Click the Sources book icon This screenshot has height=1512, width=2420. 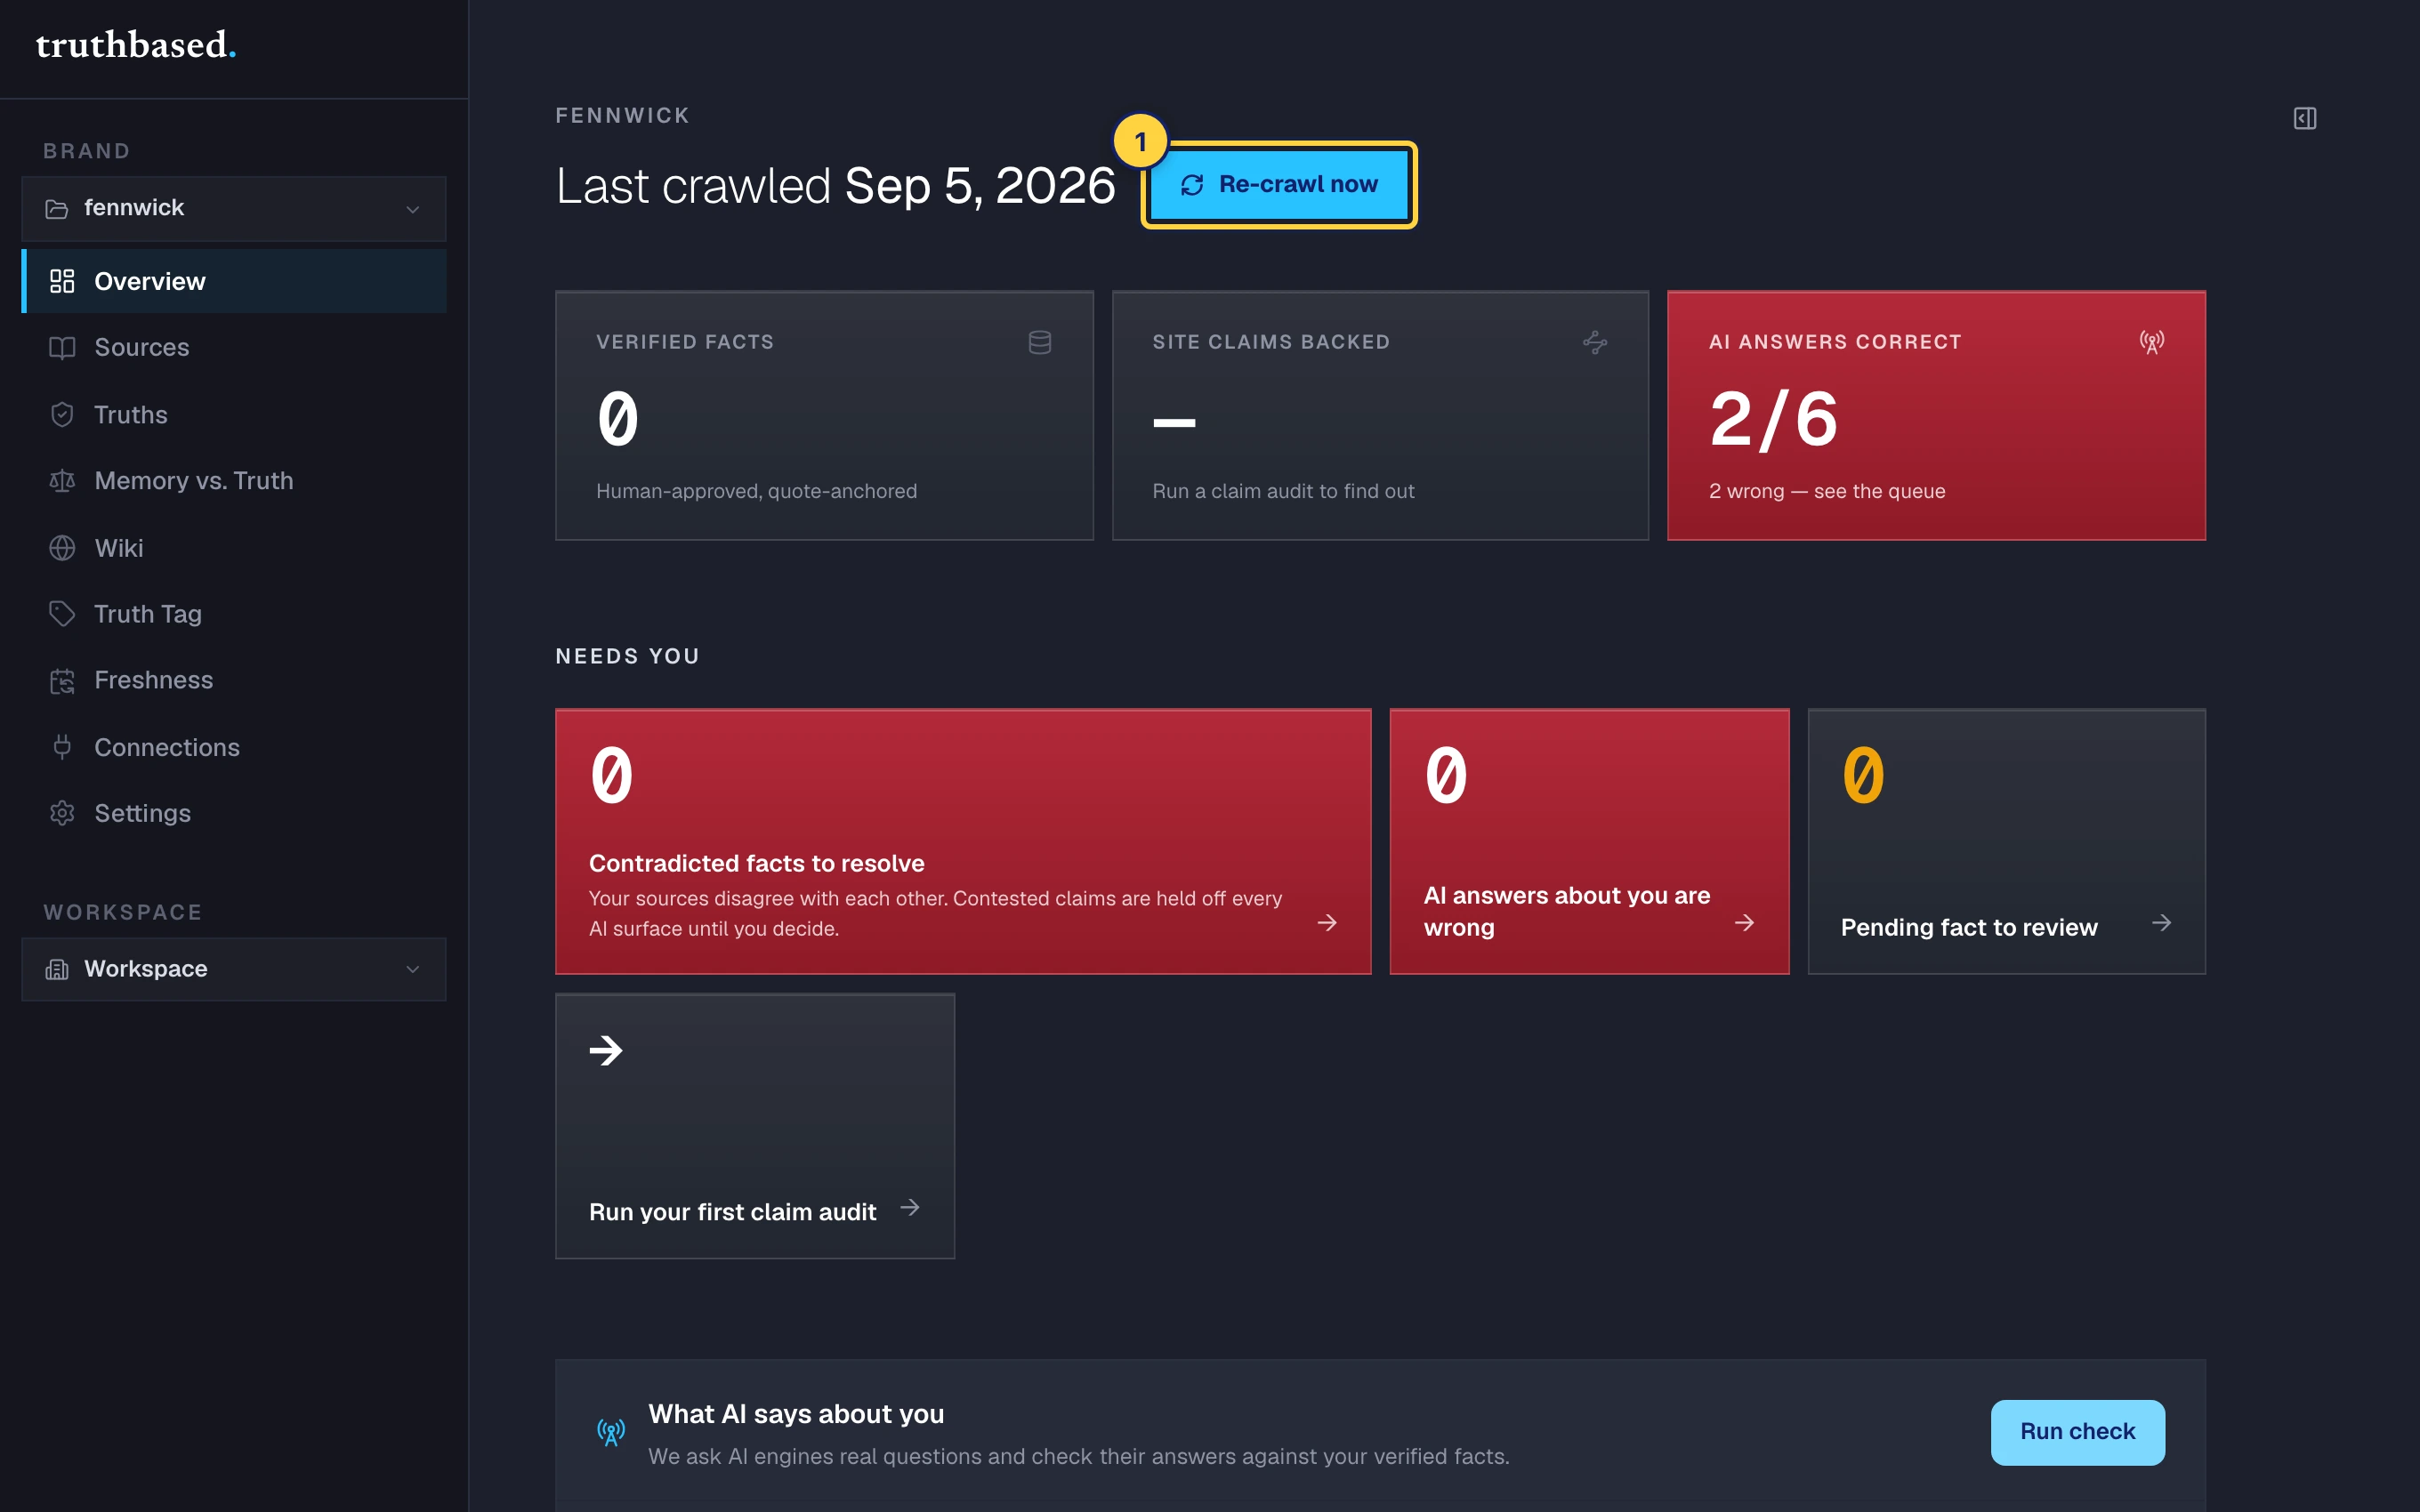62,347
